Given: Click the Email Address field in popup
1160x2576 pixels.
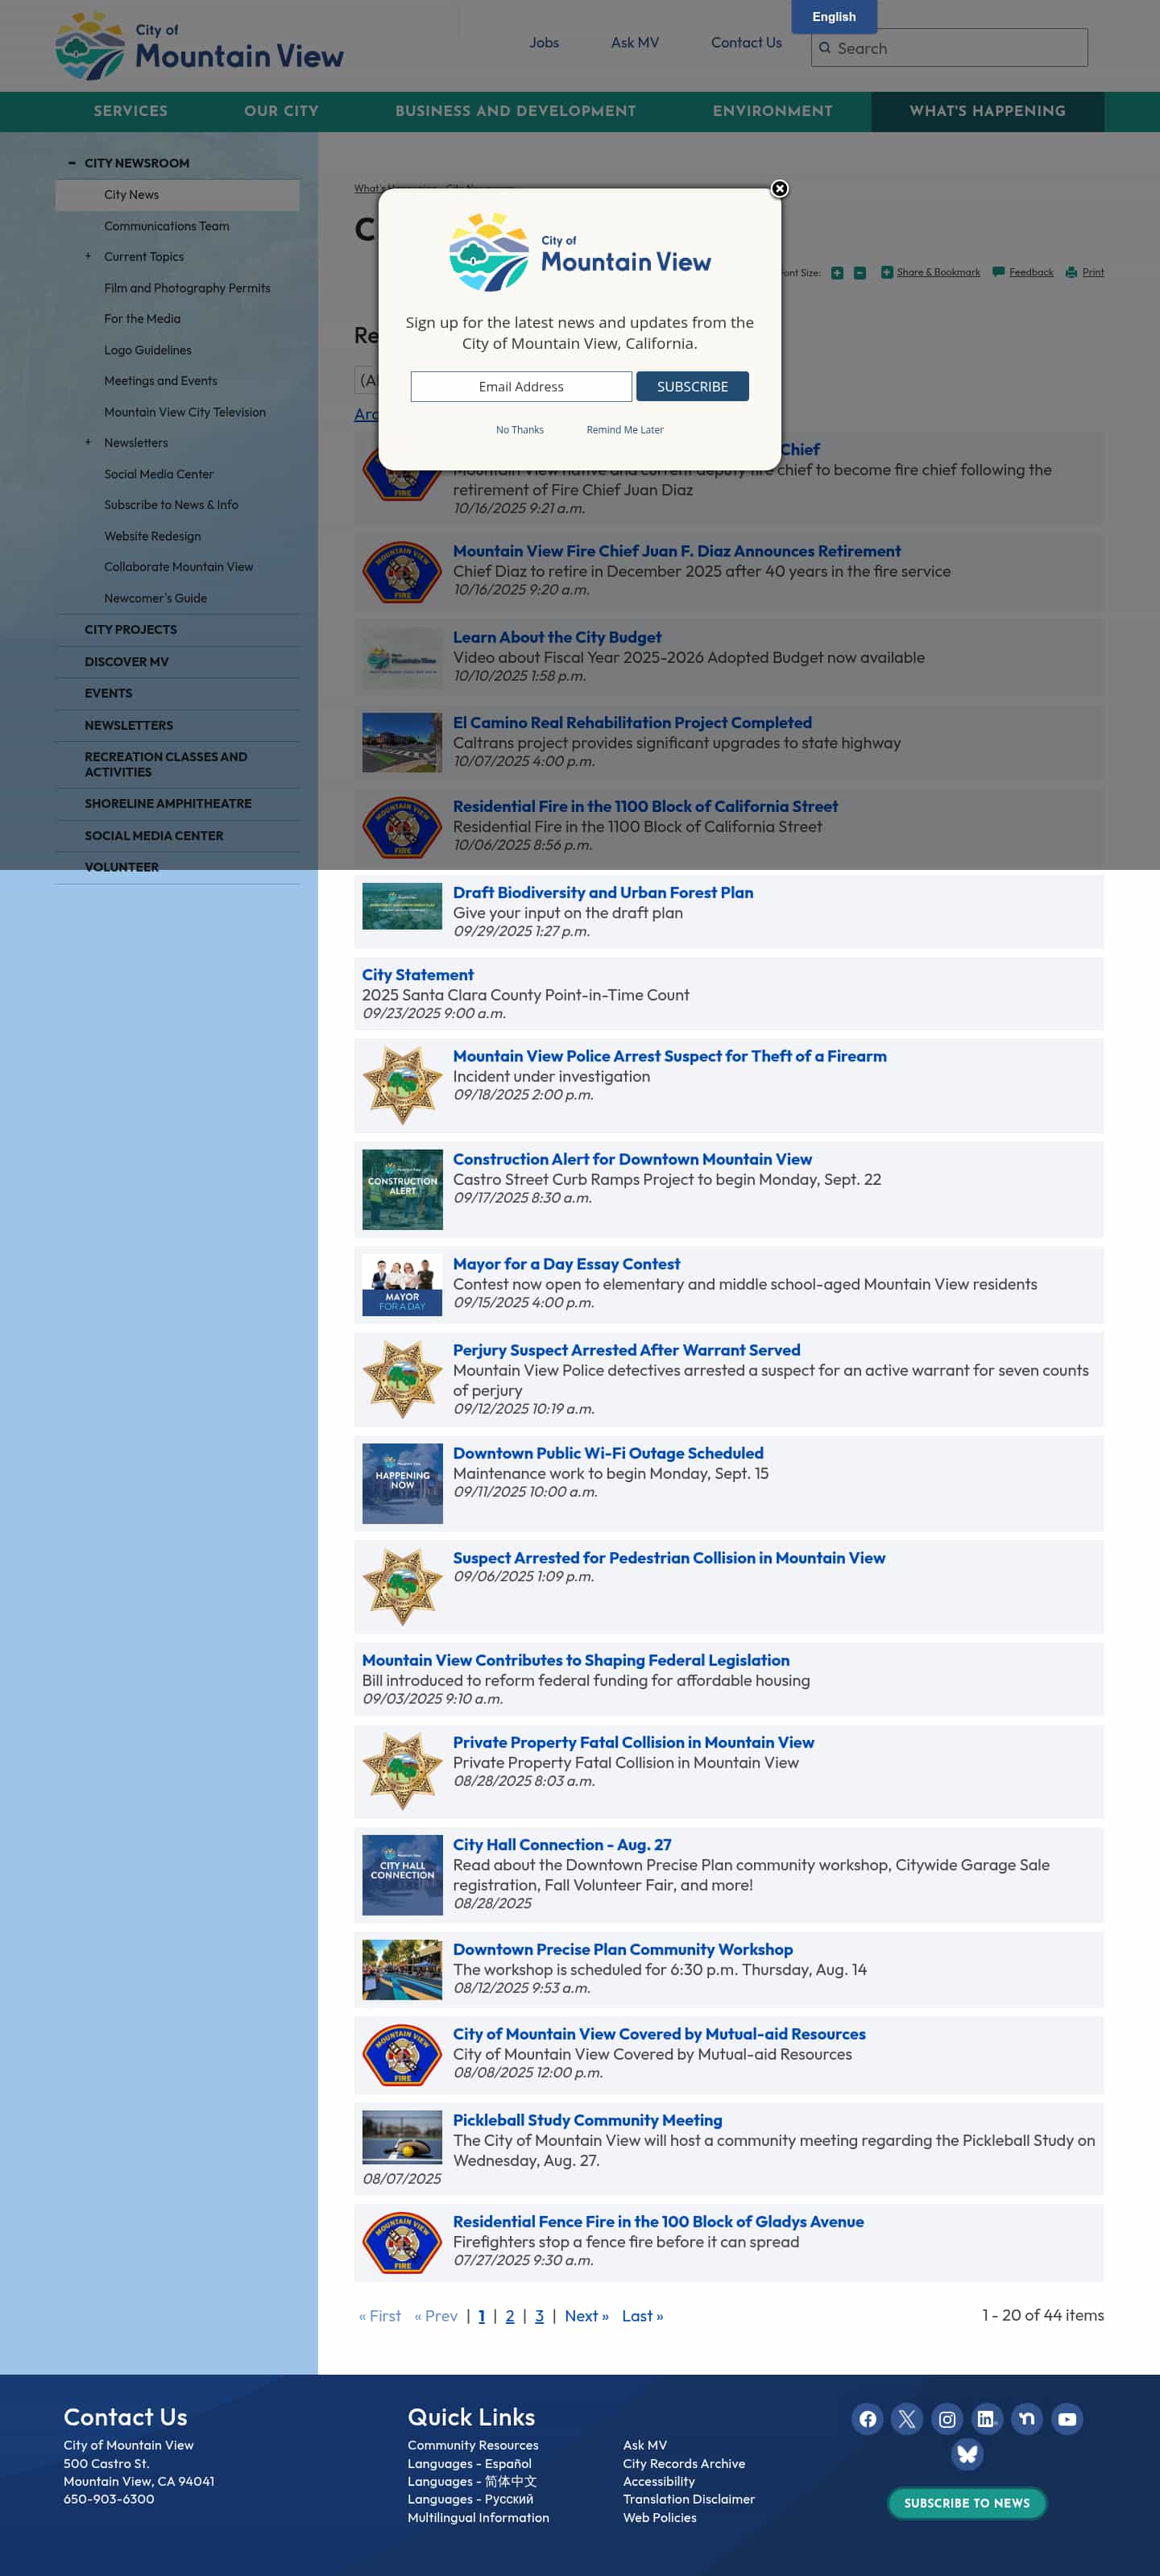Looking at the screenshot, I should coord(521,386).
